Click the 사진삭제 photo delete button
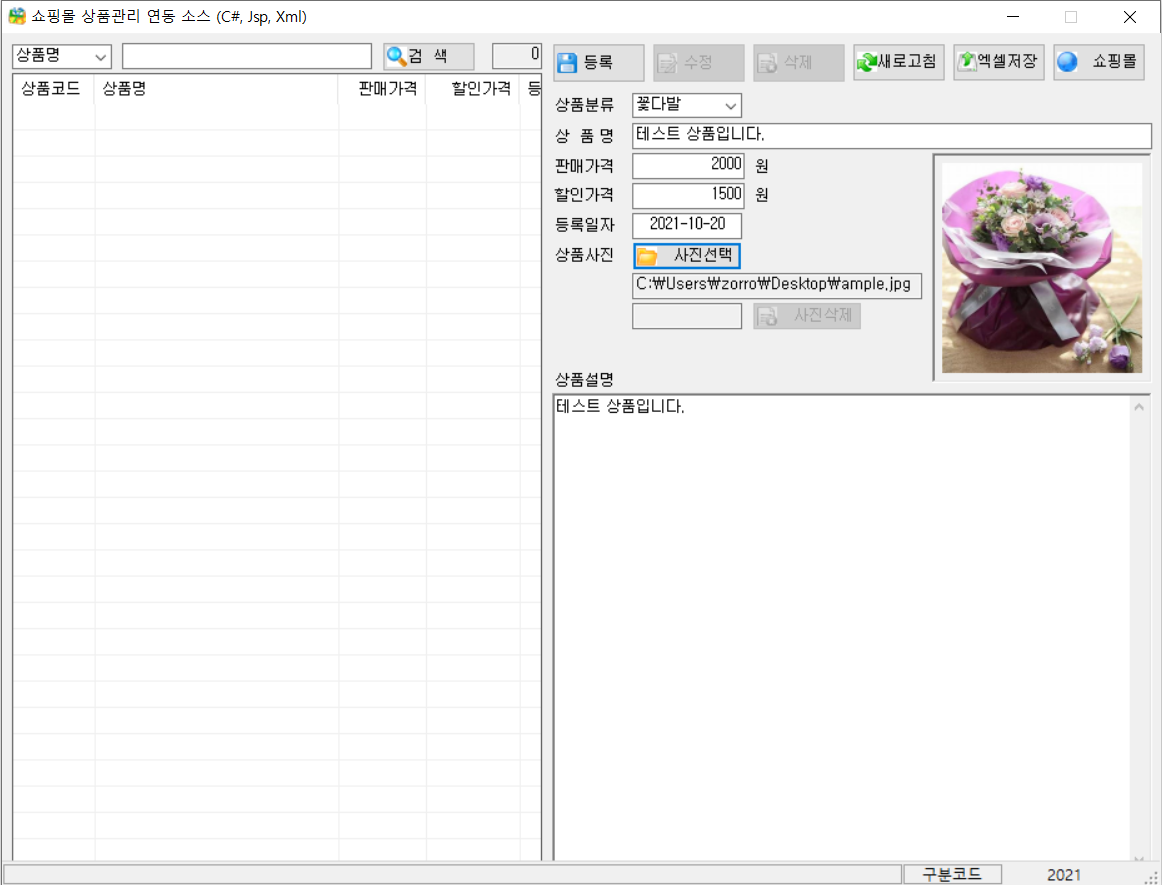Image resolution: width=1162 pixels, height=885 pixels. point(807,316)
